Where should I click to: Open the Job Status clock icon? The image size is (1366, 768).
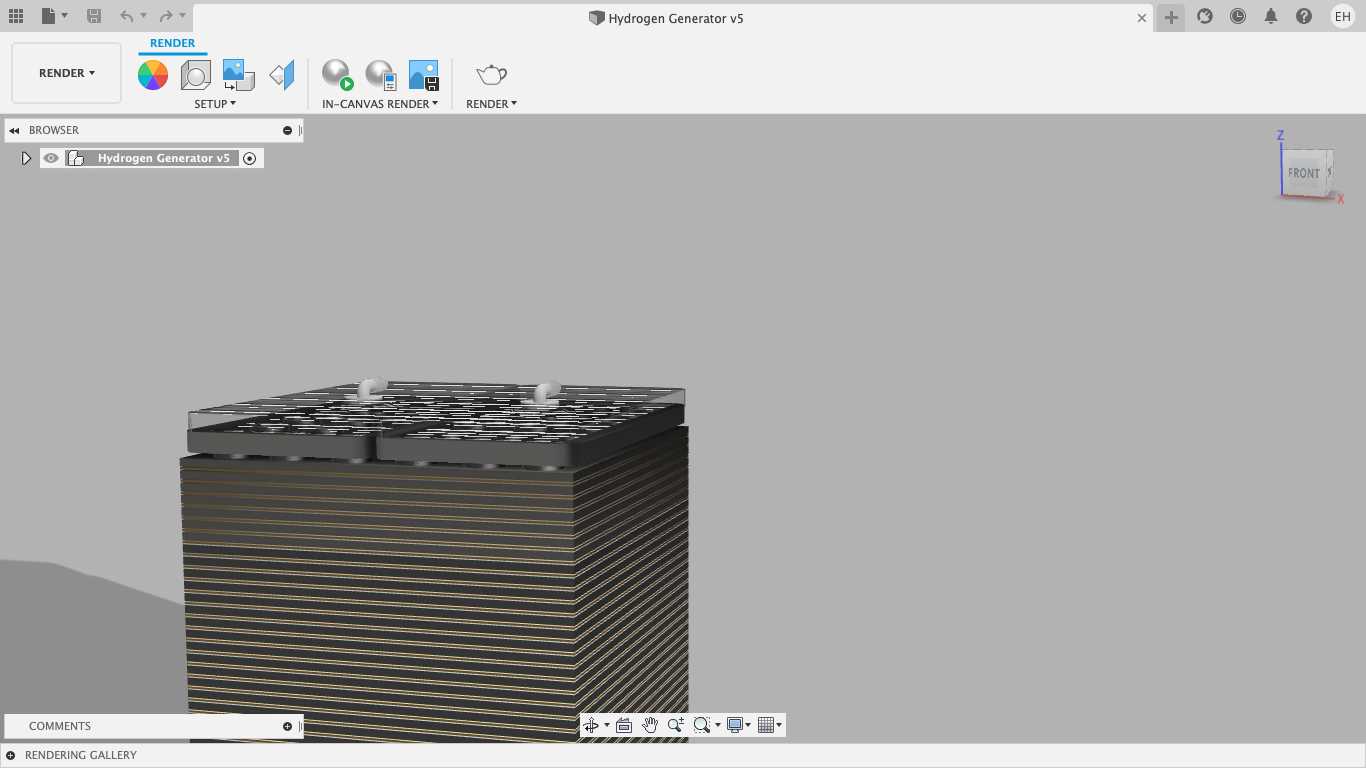(1238, 16)
